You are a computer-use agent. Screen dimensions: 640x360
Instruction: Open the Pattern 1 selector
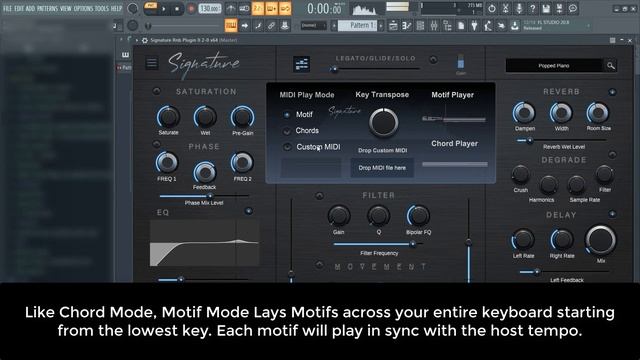point(358,26)
